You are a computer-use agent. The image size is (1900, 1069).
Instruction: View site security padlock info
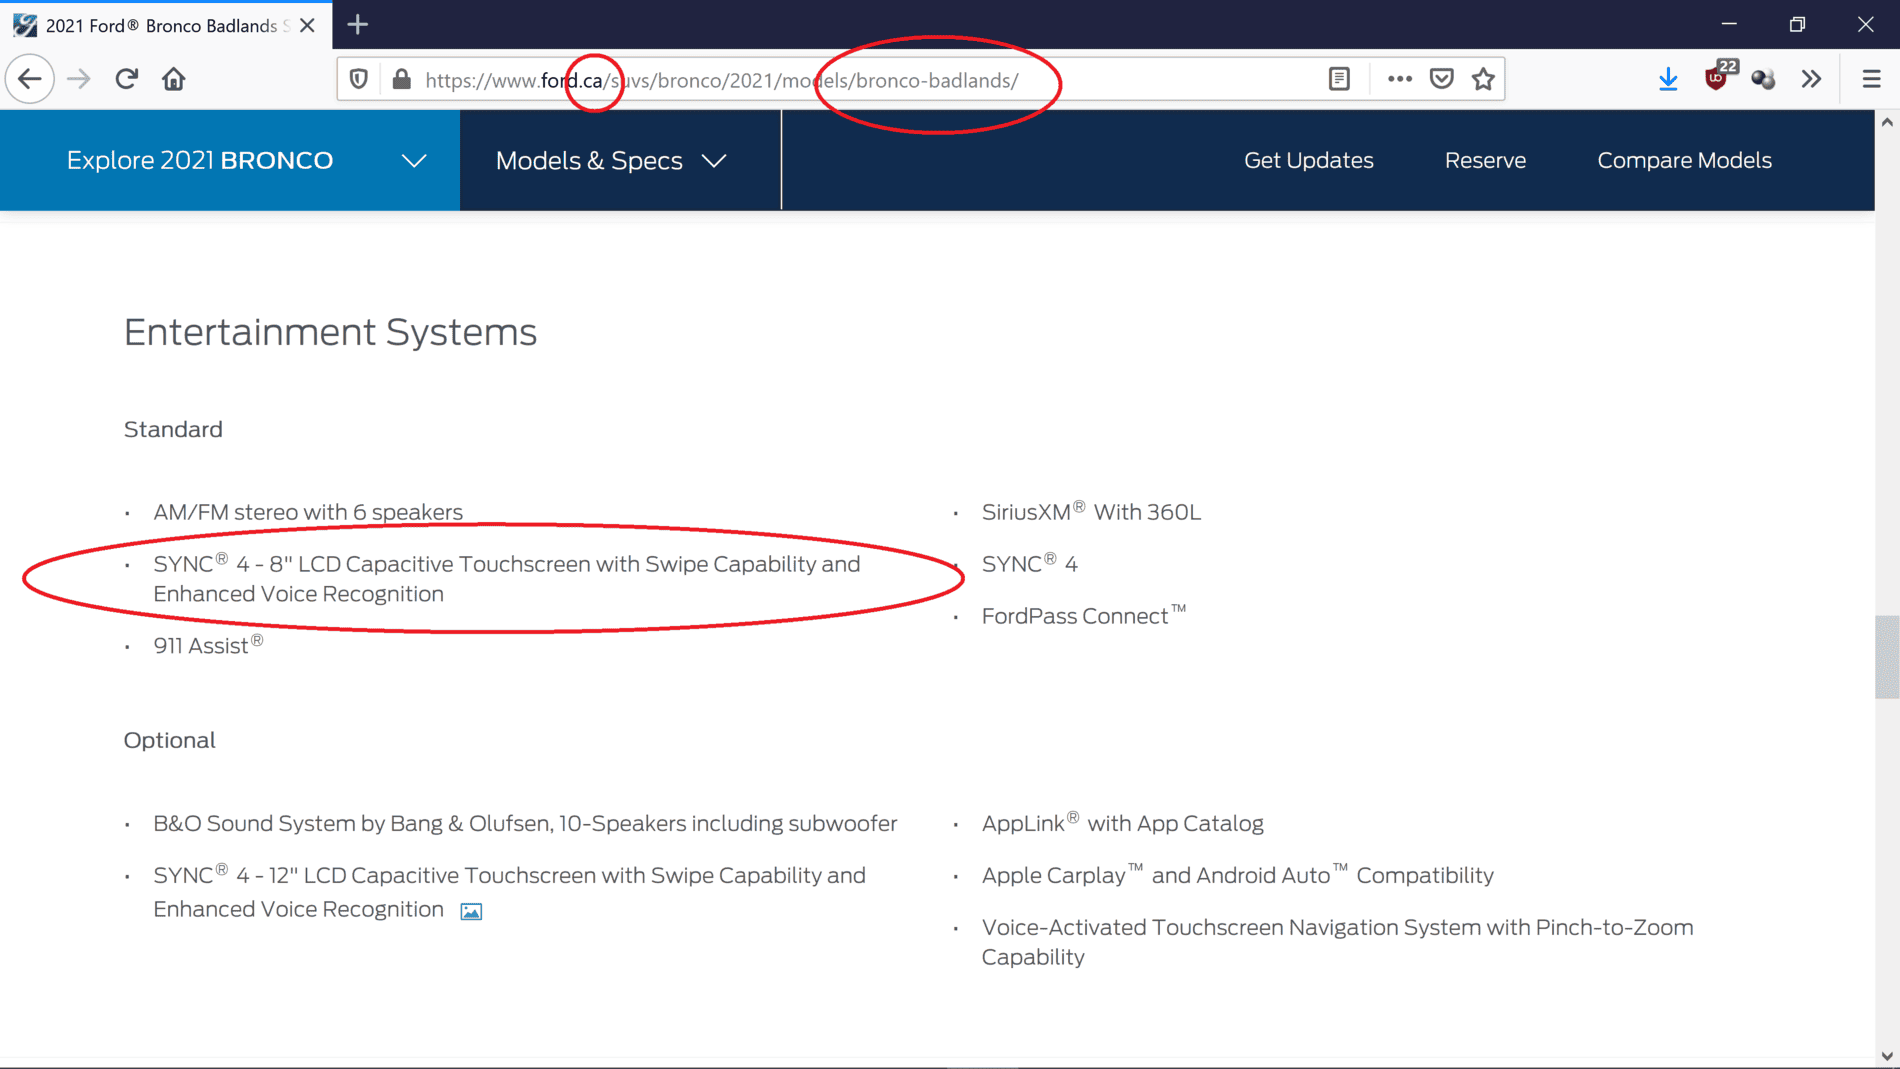pos(402,79)
